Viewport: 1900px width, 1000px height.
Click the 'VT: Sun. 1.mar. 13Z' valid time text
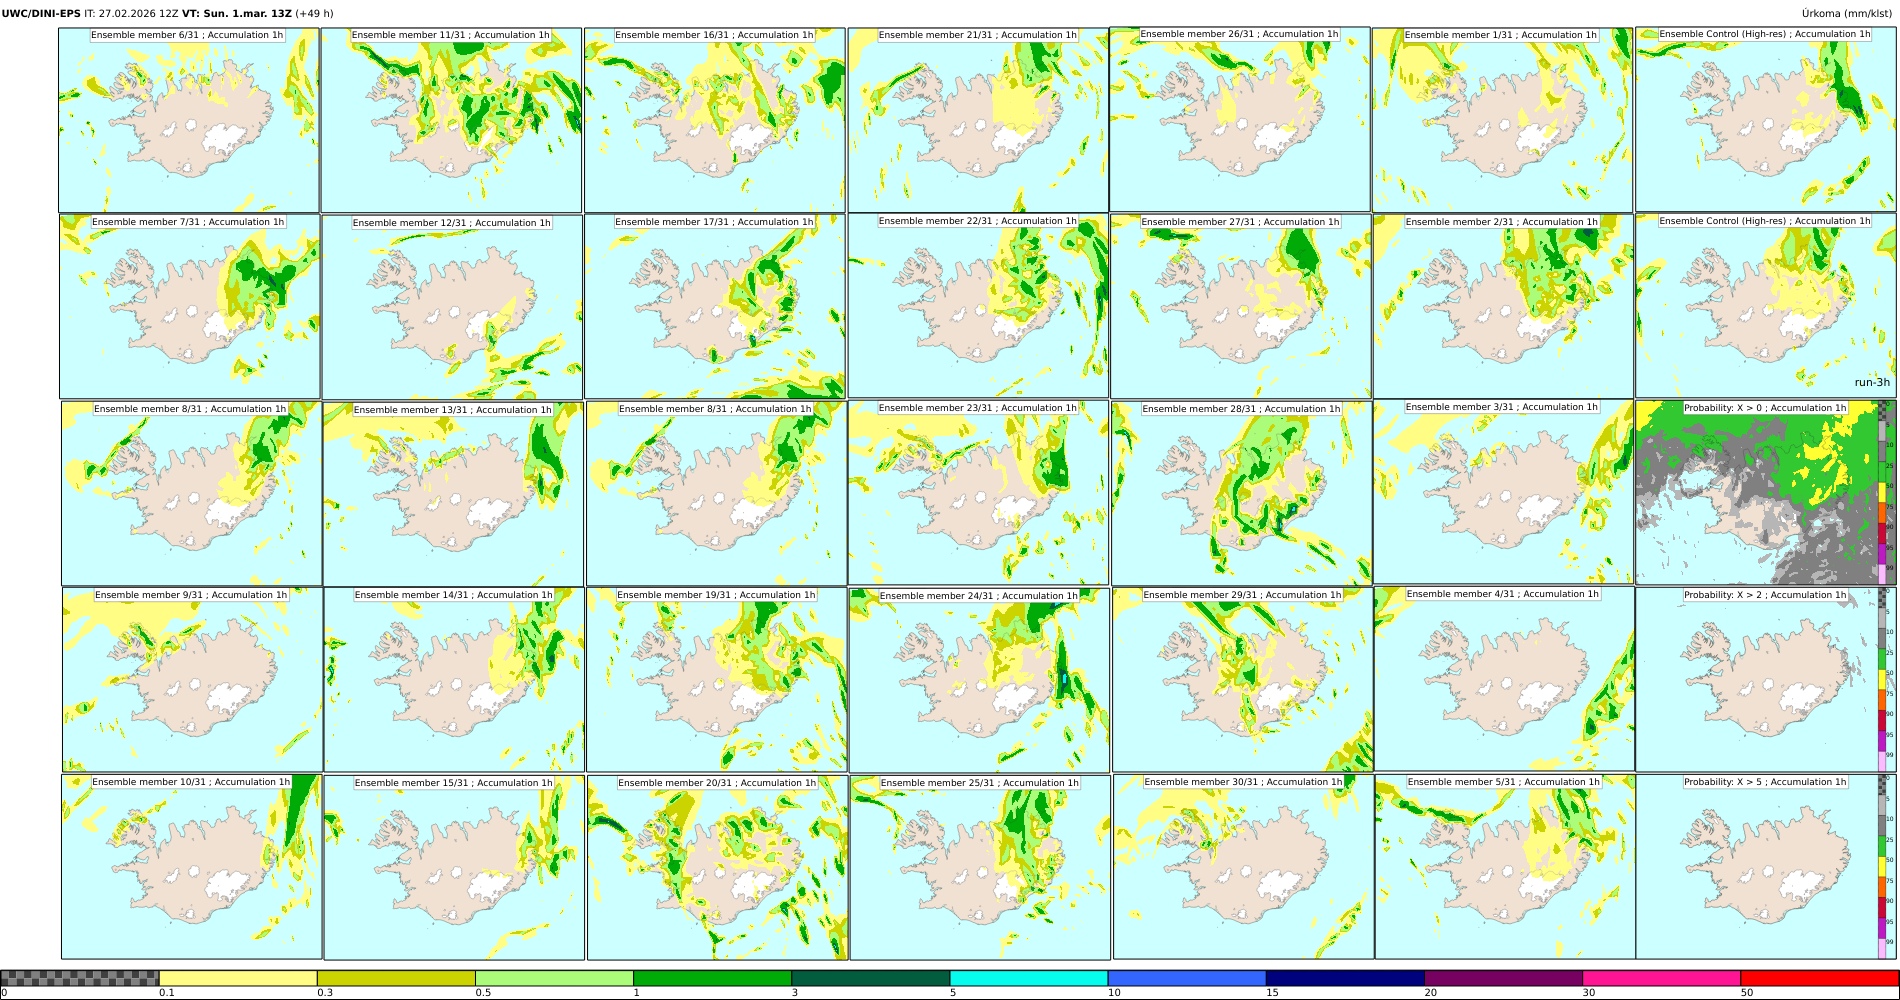pyautogui.click(x=237, y=14)
